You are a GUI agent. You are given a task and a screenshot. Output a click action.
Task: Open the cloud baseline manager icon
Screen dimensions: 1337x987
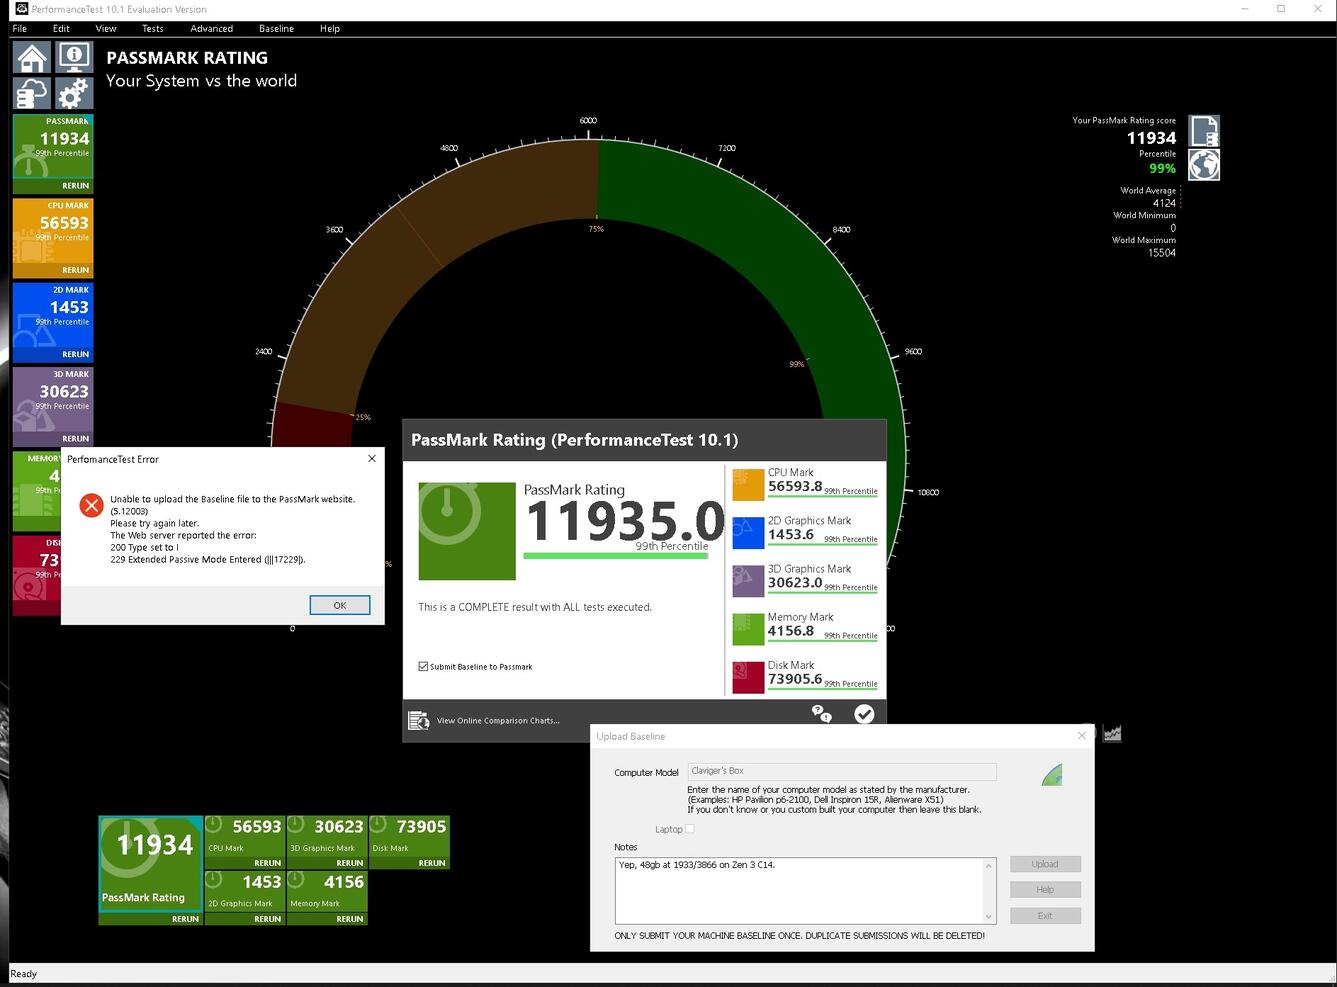click(x=32, y=94)
